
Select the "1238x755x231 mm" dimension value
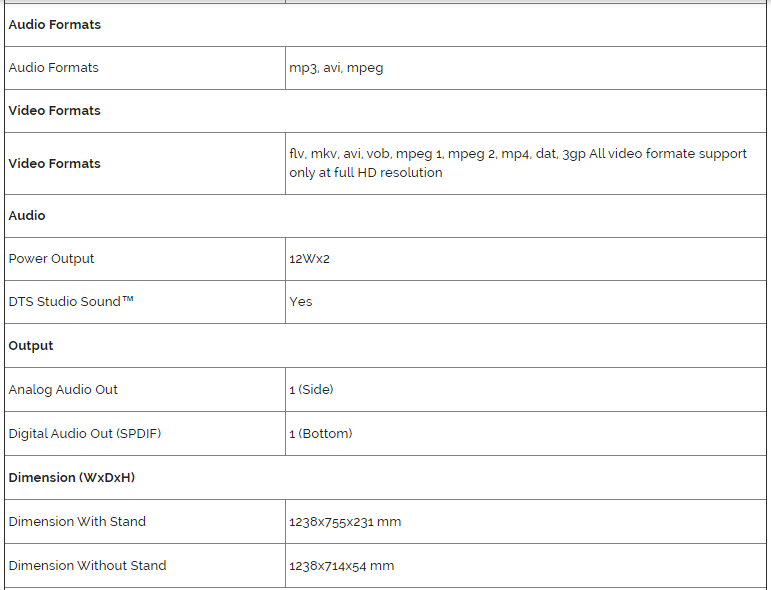click(345, 522)
